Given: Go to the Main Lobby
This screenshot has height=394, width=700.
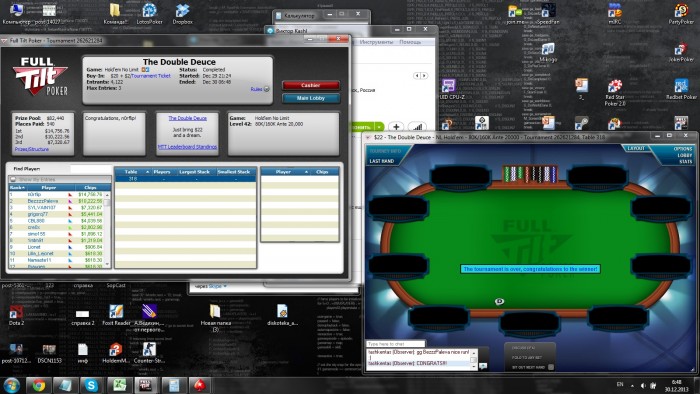Looking at the screenshot, I should (311, 98).
